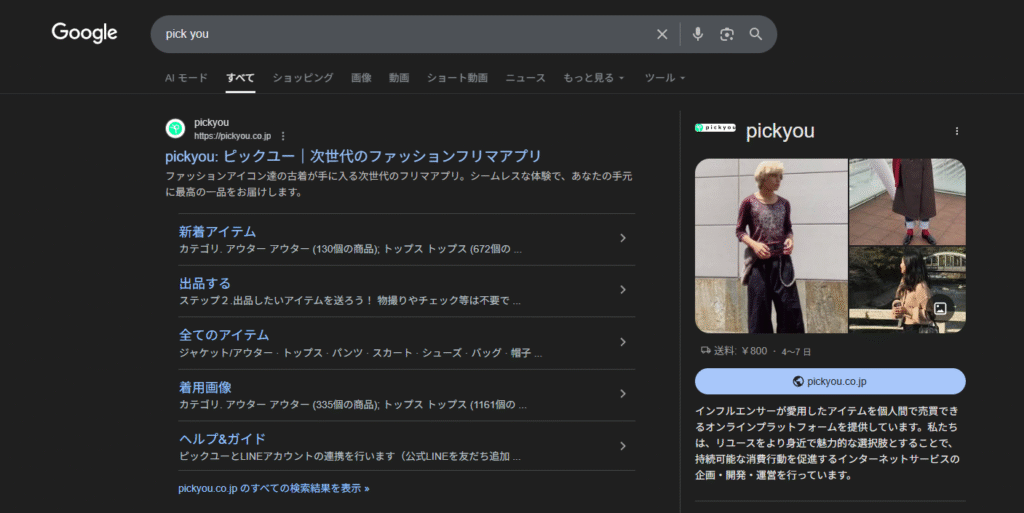Open the ツール dropdown menu
Image resolution: width=1024 pixels, height=513 pixels.
click(x=665, y=78)
